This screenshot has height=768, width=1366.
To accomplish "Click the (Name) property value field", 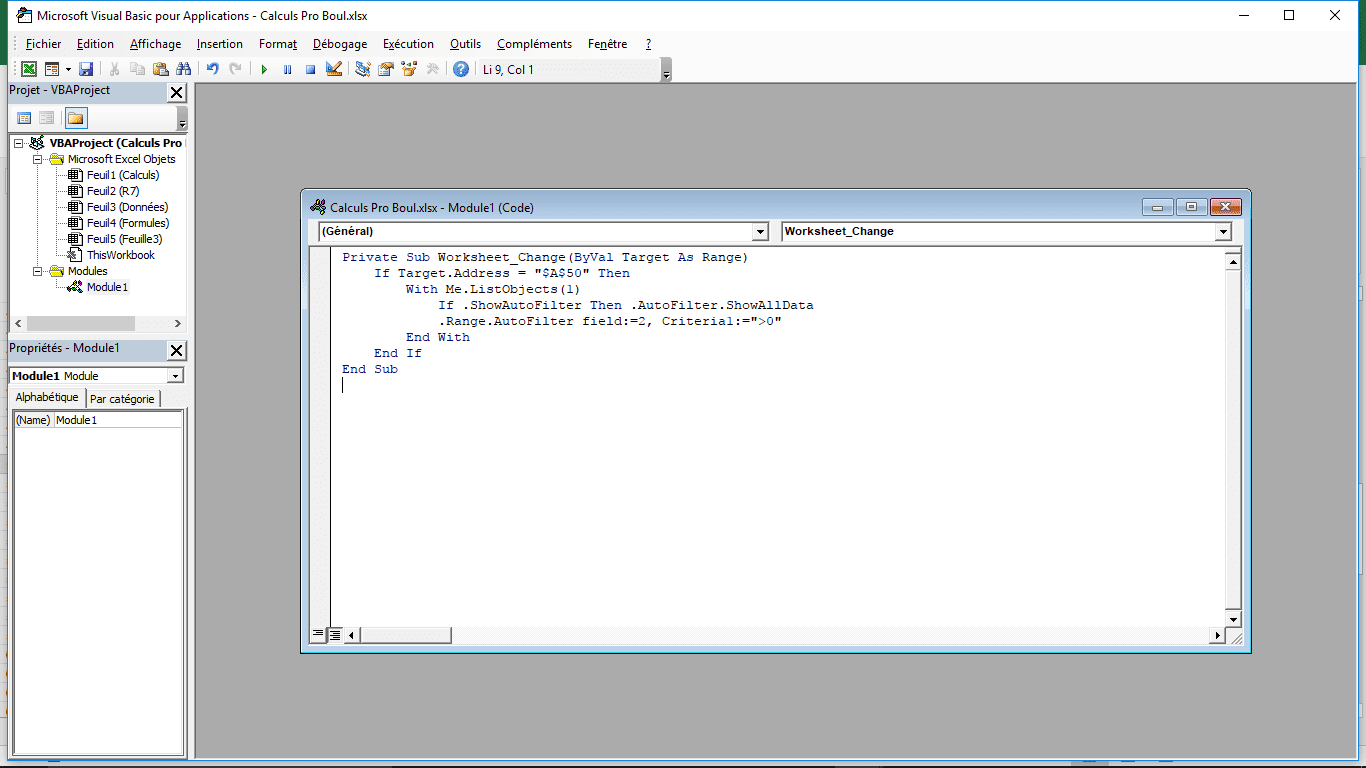I will point(117,420).
